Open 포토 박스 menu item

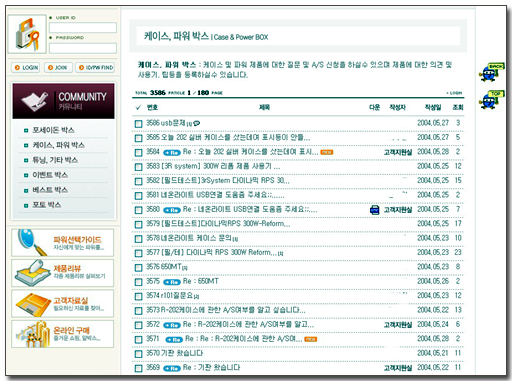point(46,205)
